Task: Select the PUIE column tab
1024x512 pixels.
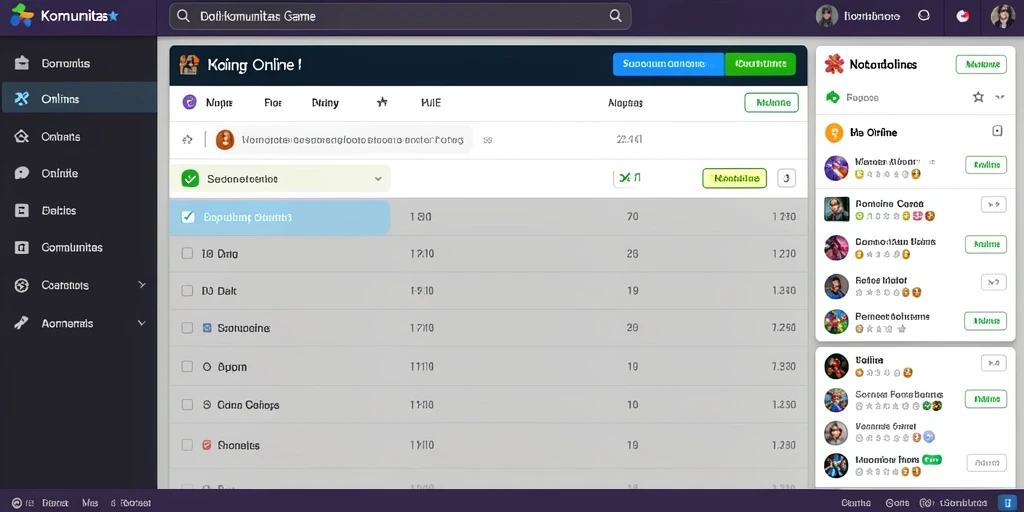Action: [431, 103]
